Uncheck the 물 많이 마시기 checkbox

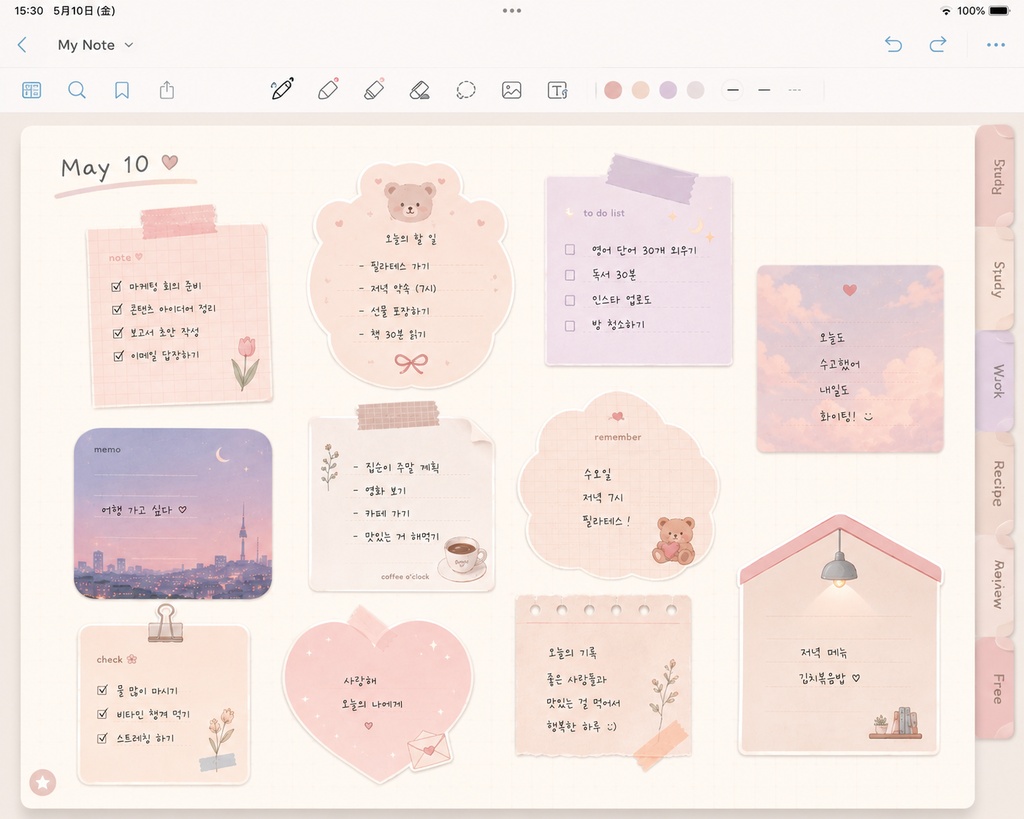[102, 690]
